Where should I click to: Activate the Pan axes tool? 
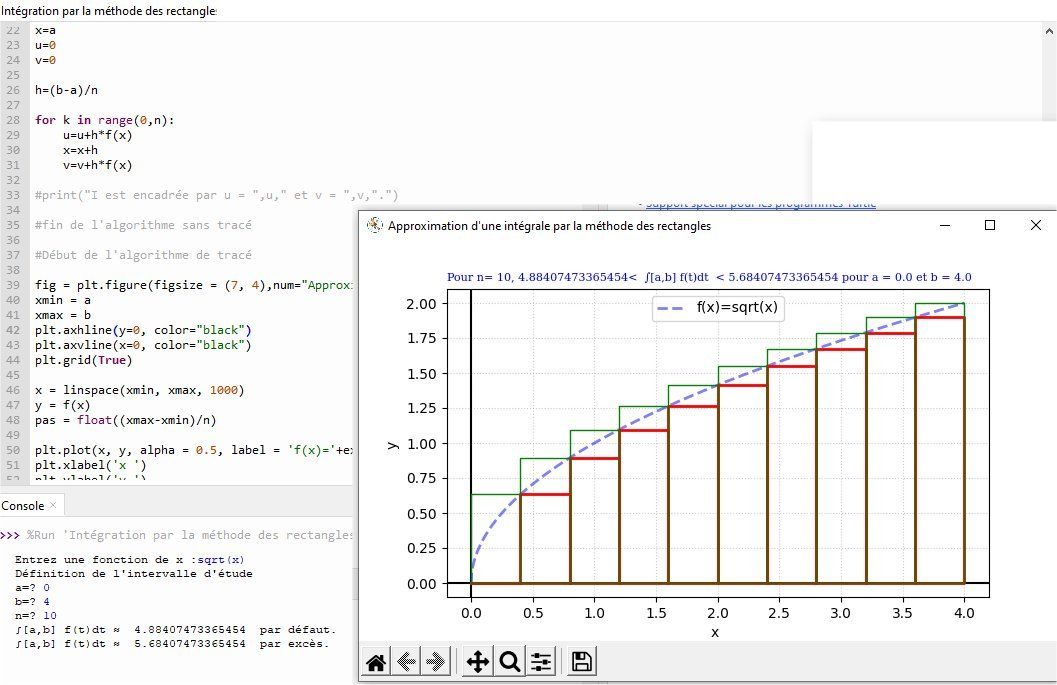(478, 662)
